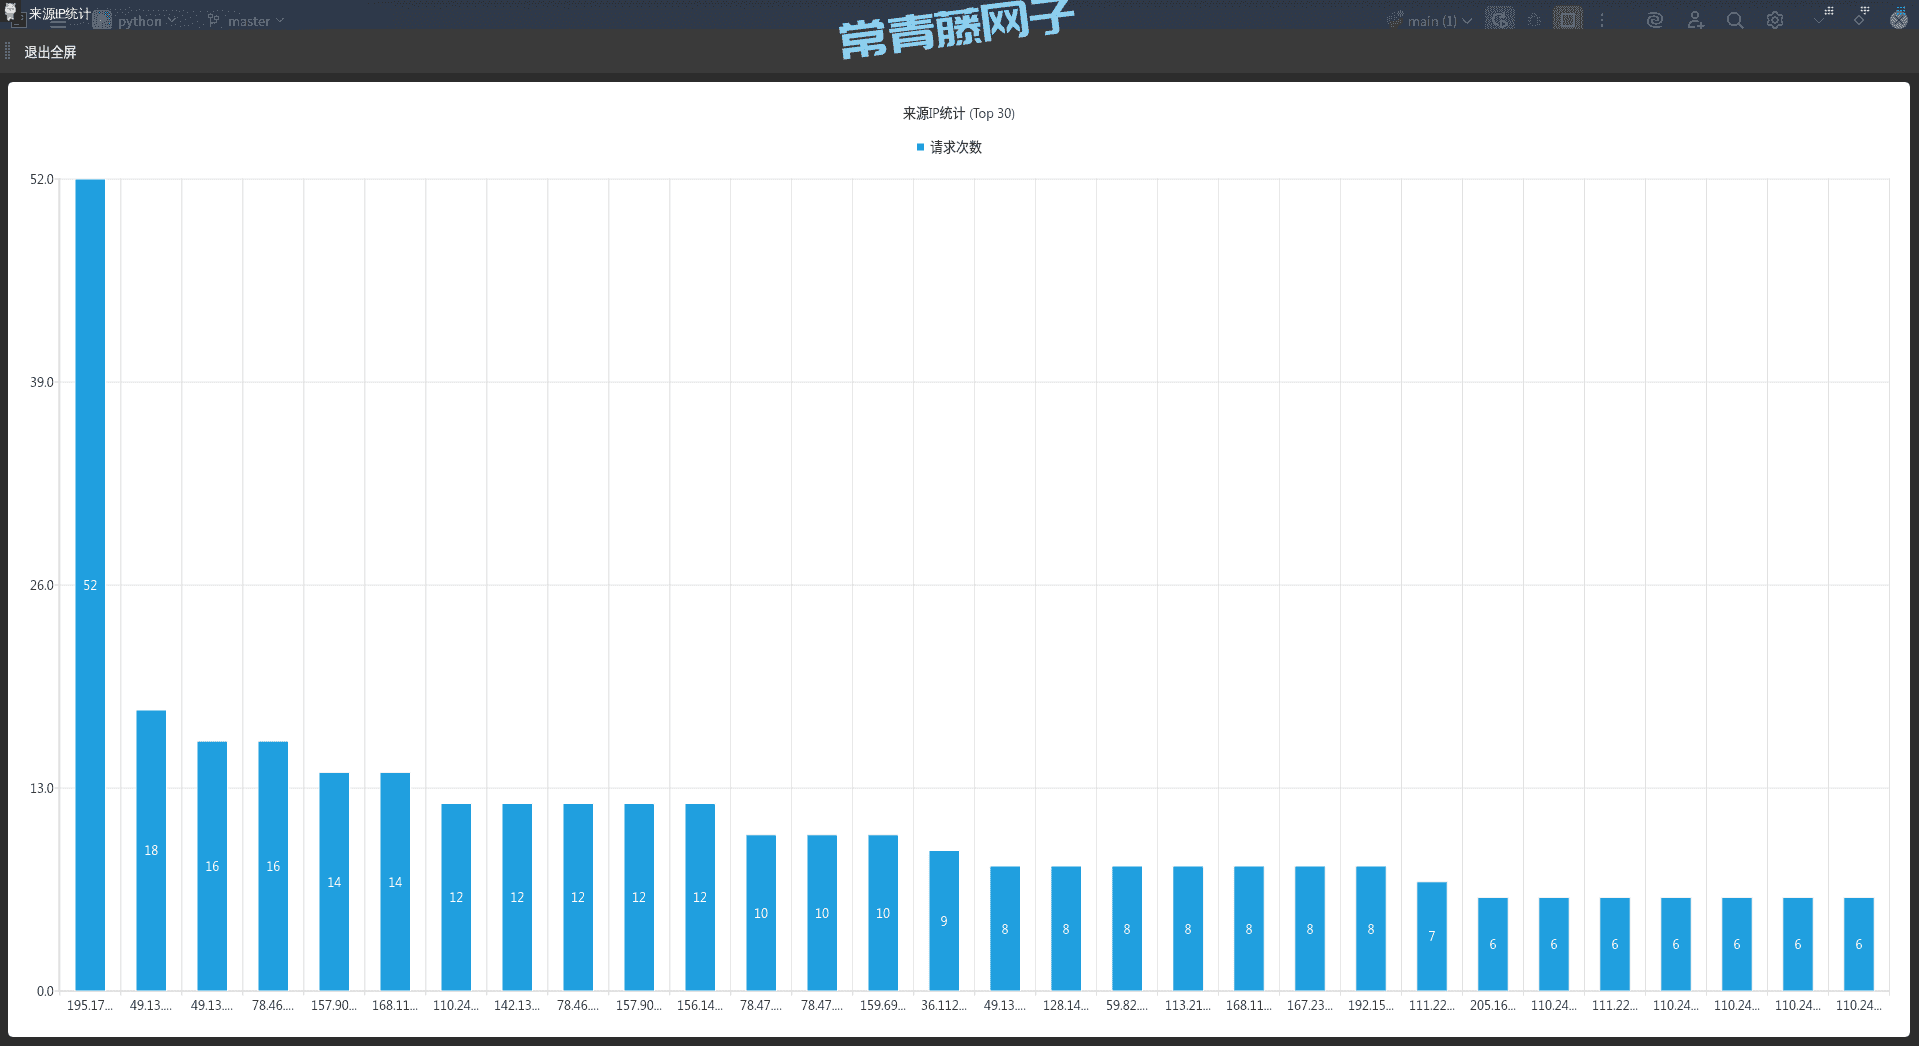Image resolution: width=1919 pixels, height=1046 pixels.
Task: Click the x-axis label 205.16...
Action: click(1492, 1005)
